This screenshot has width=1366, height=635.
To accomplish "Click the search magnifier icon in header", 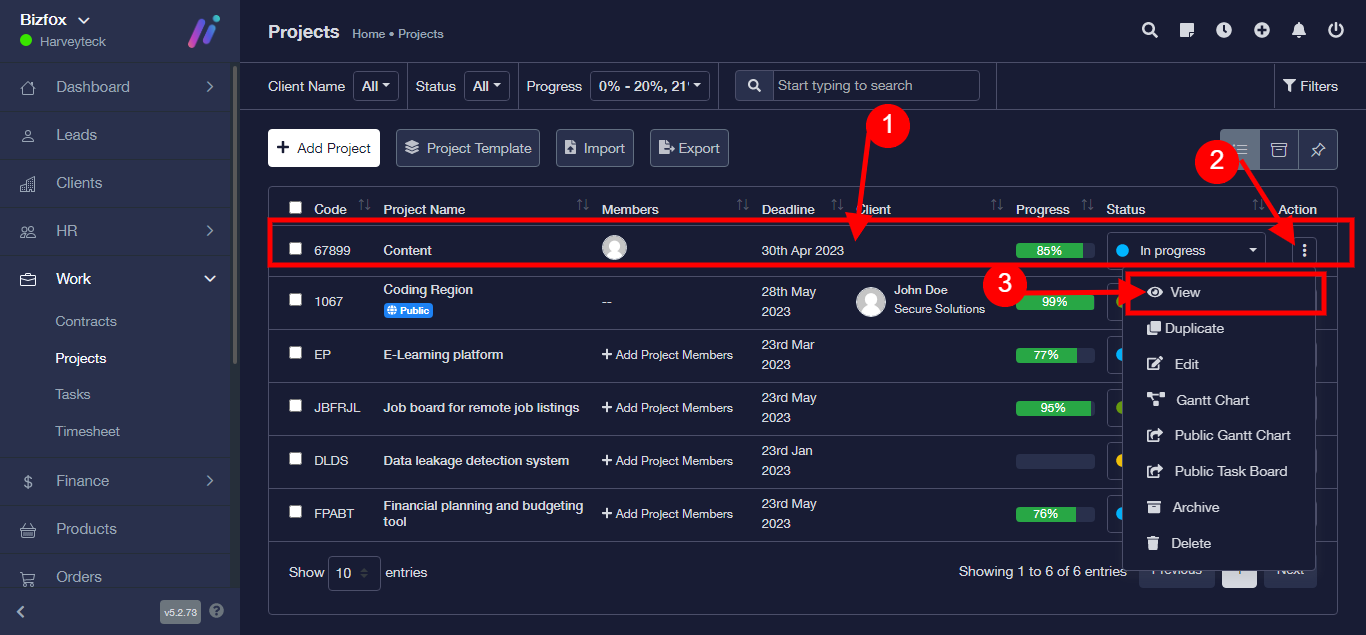I will (x=1150, y=31).
